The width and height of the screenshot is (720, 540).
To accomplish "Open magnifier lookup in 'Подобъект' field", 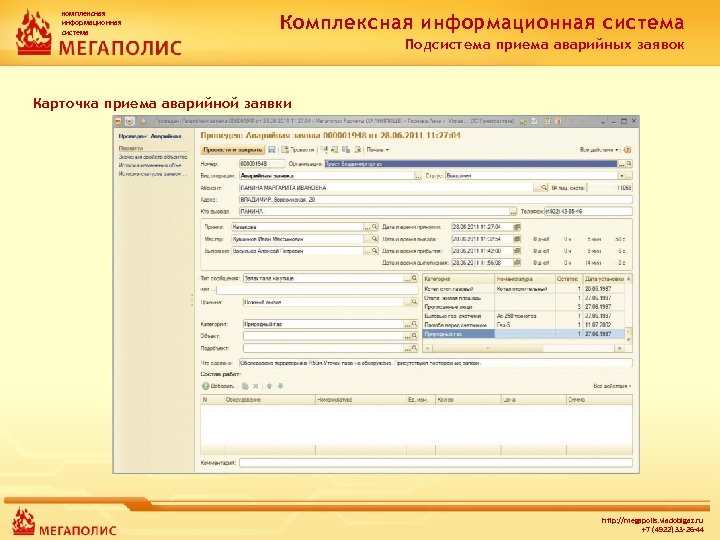I will pos(414,348).
